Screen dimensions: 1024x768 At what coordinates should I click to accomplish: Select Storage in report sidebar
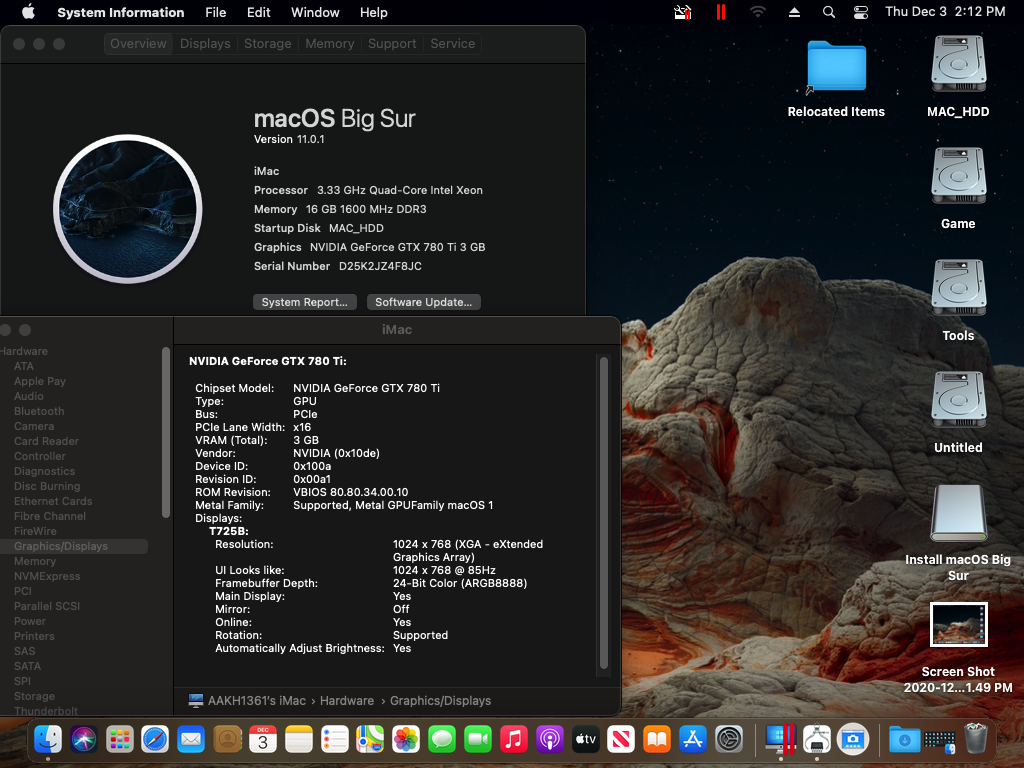tap(35, 697)
